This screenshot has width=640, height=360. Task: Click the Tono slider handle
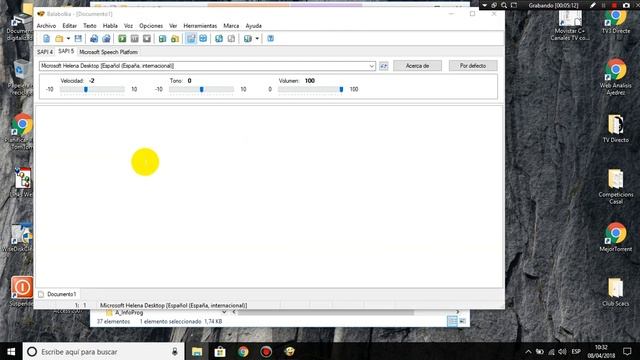[202, 89]
